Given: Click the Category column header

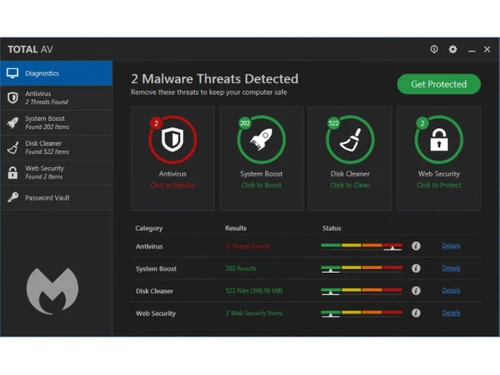Looking at the screenshot, I should 149,228.
